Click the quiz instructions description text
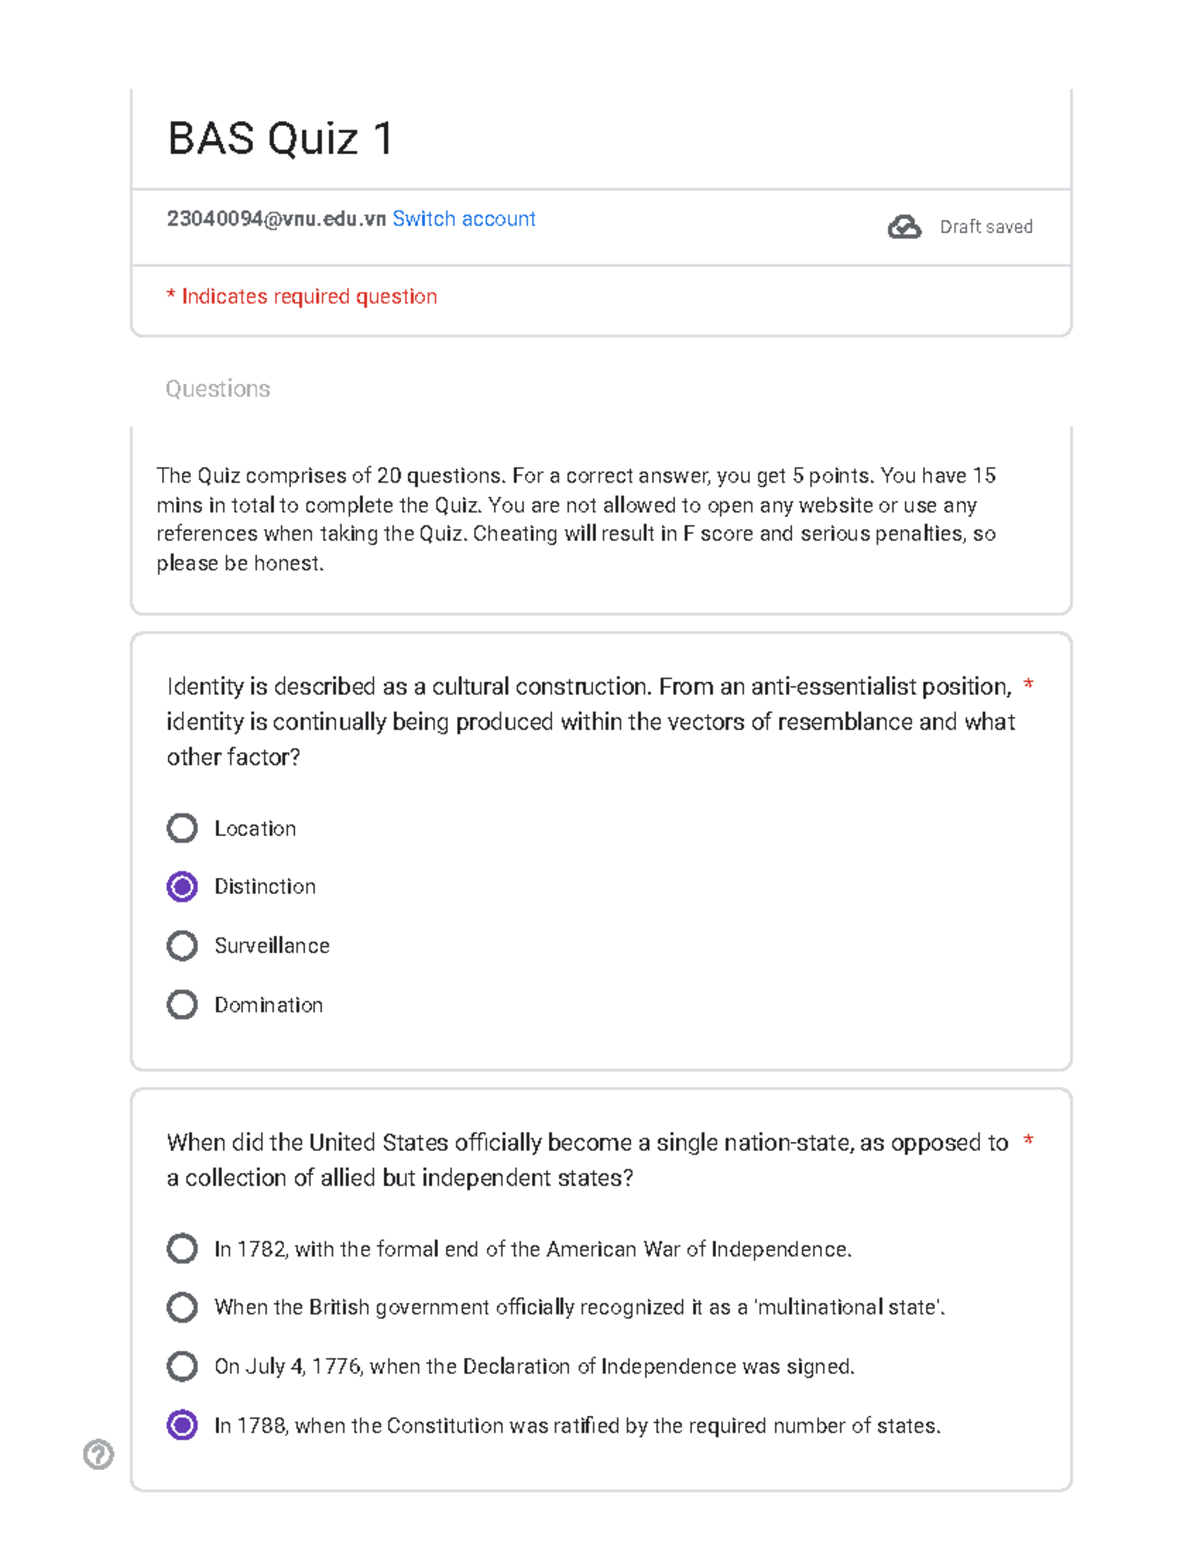Screen dimensions: 1200x1553 point(577,519)
